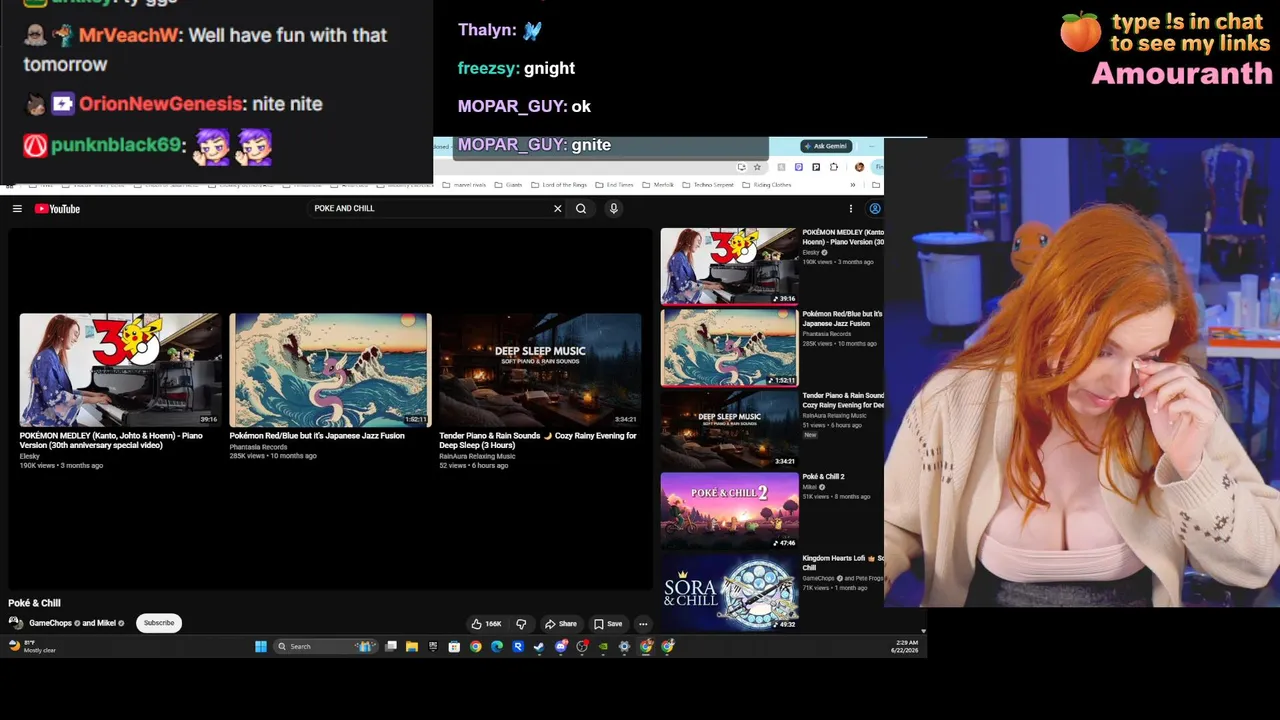Screen dimensions: 1280x720
Task: Open Steam from the taskbar
Action: pos(539,647)
